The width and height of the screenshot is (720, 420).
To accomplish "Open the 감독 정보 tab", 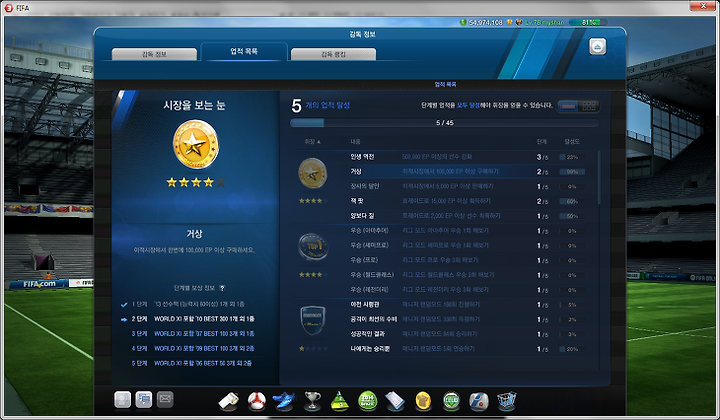I will (154, 54).
